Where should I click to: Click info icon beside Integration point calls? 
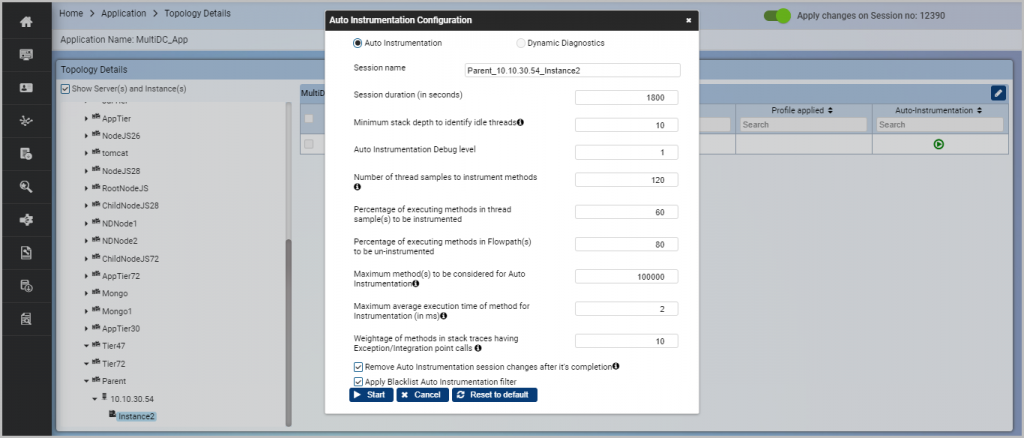[x=478, y=349]
